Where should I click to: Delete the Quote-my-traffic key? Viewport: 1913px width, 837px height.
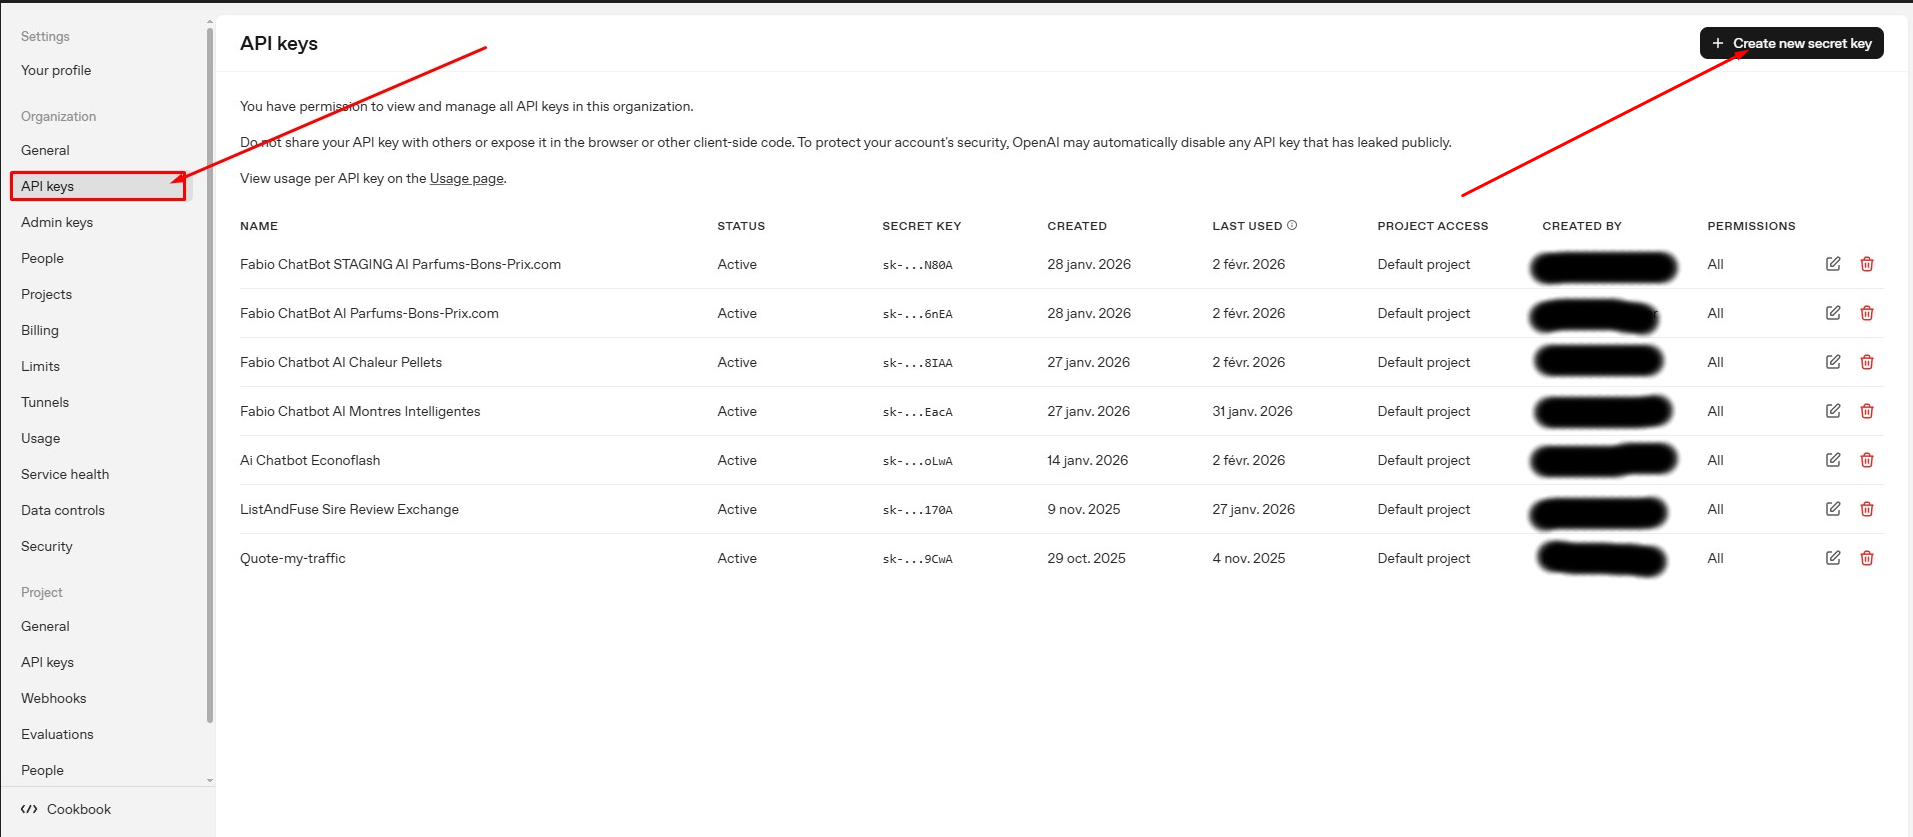[x=1866, y=558]
